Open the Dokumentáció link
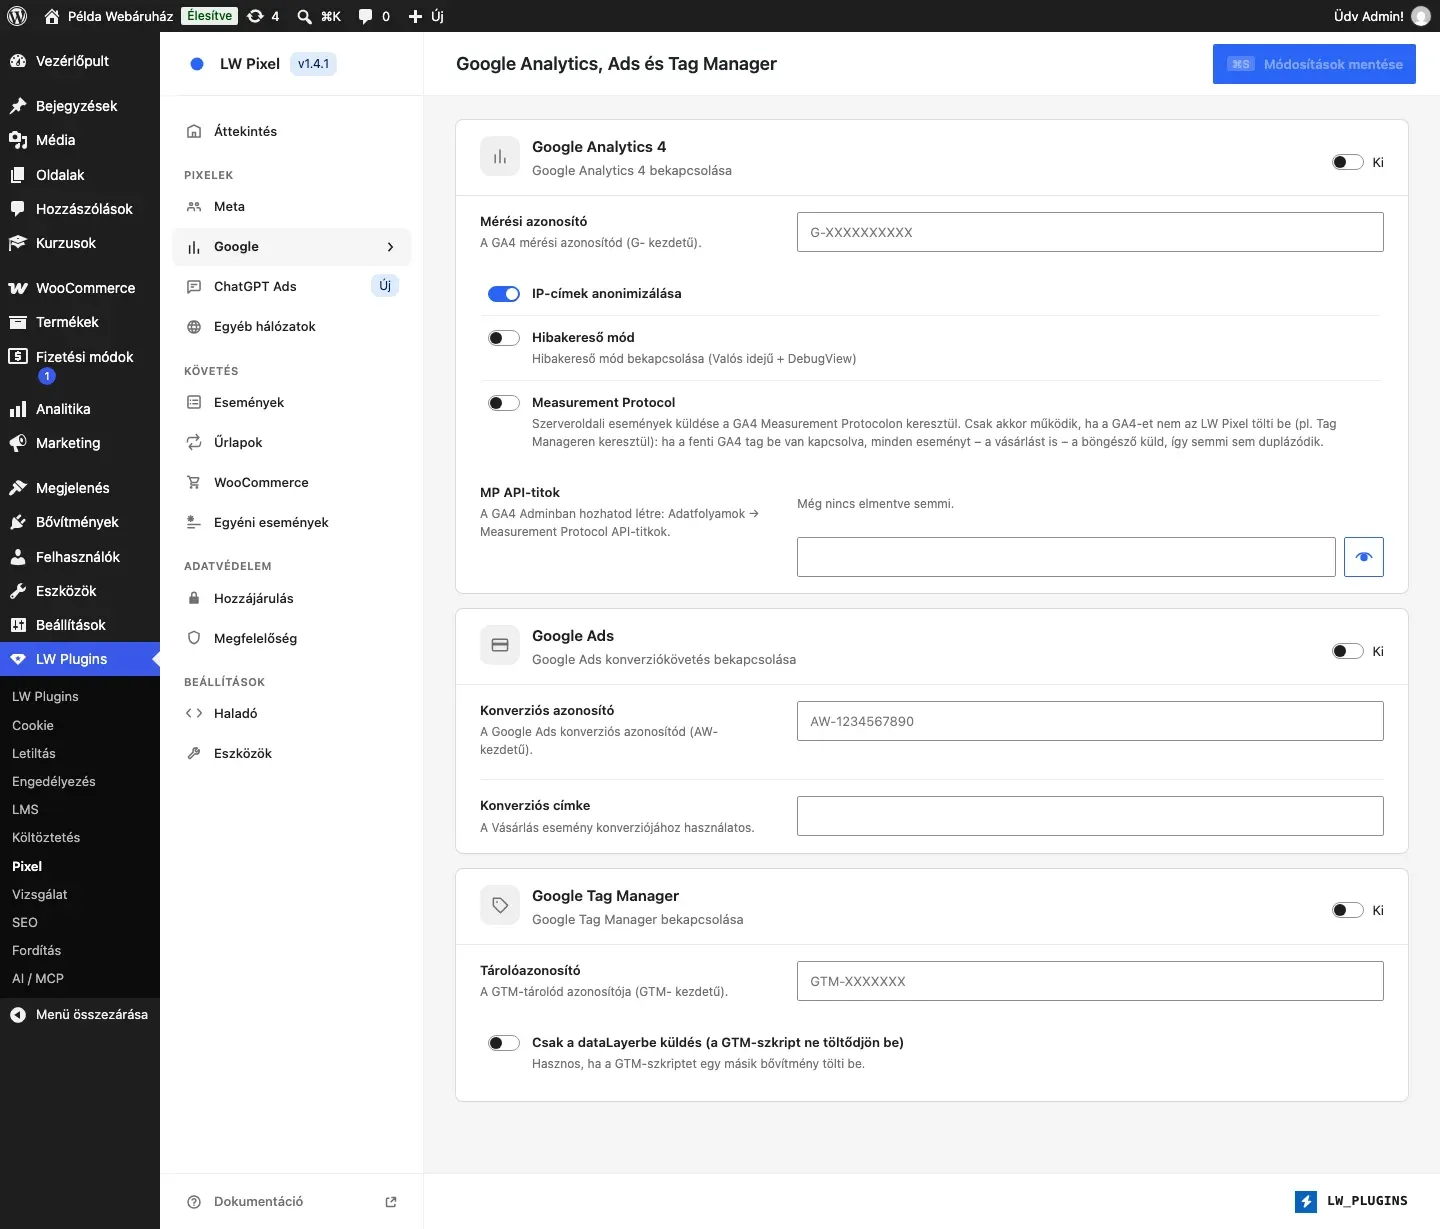 [291, 1202]
